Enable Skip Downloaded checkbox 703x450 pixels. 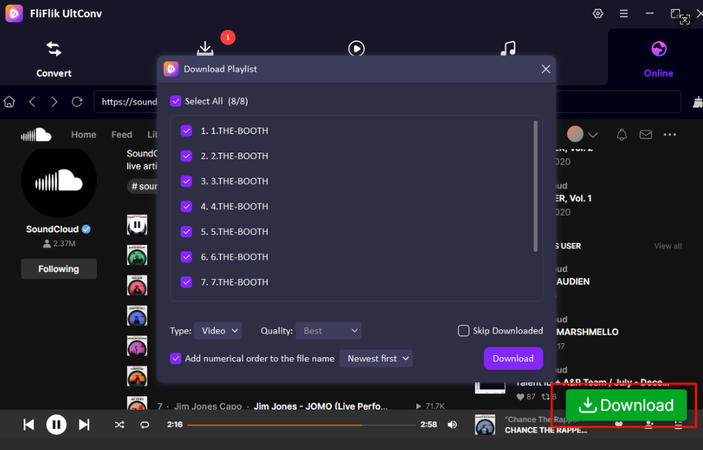(464, 331)
